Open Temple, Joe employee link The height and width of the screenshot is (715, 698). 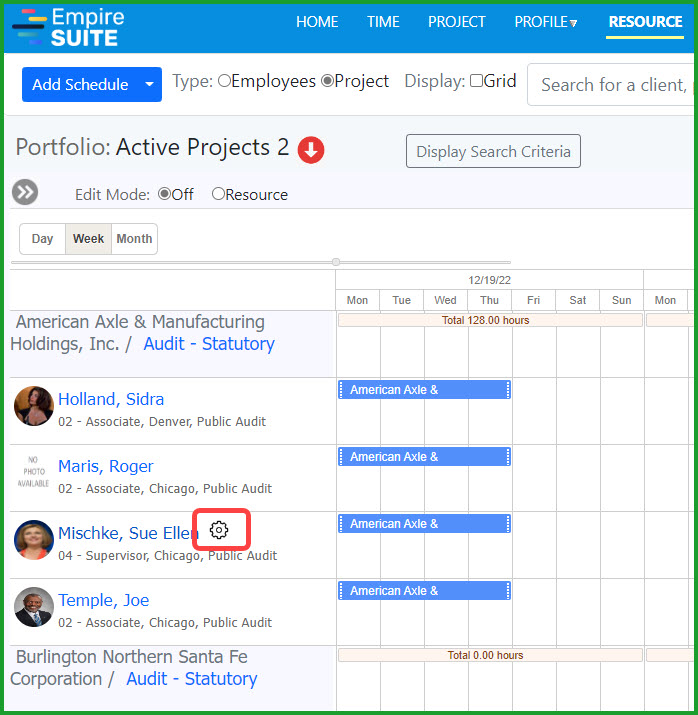click(x=103, y=600)
